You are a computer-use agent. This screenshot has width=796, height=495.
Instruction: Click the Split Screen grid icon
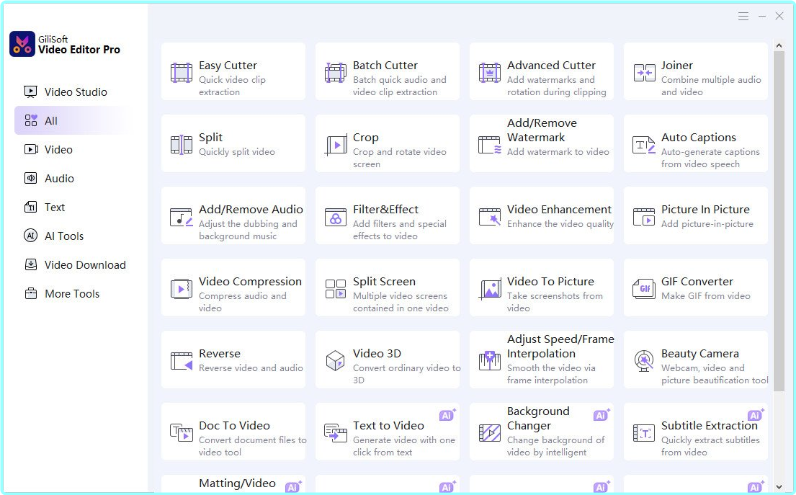click(x=336, y=289)
